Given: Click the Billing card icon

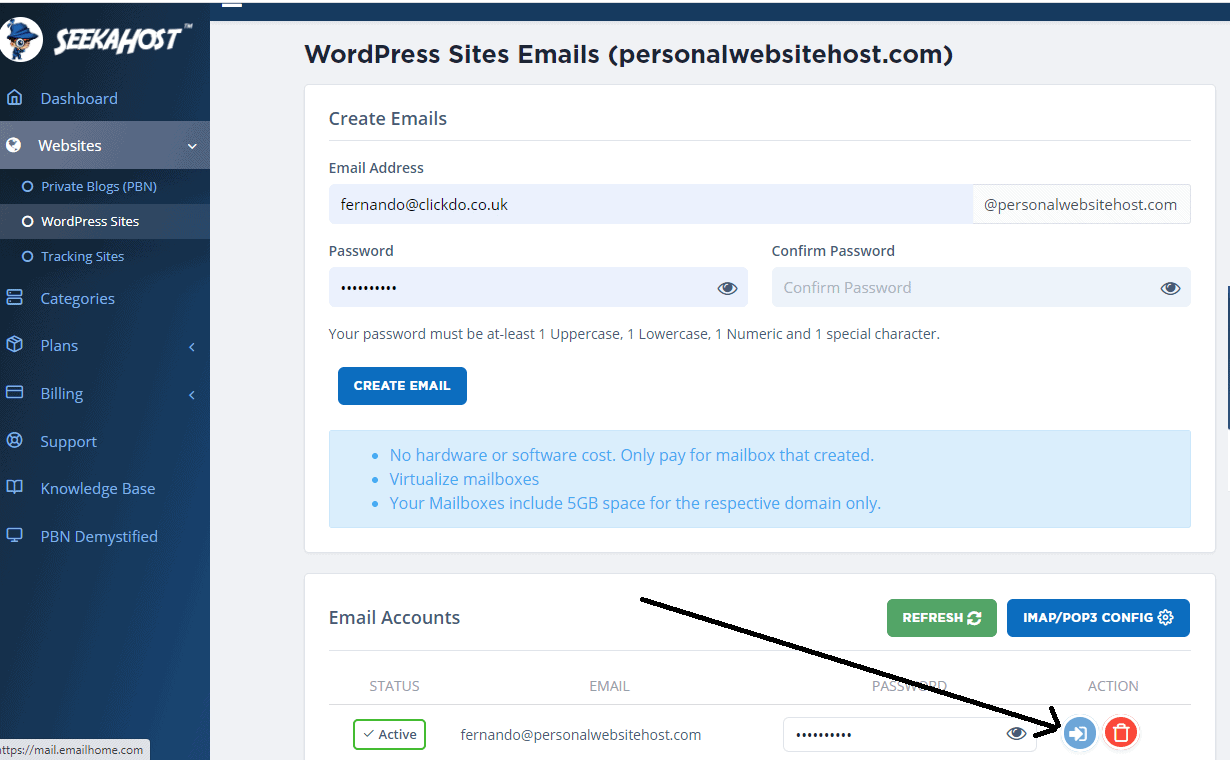Looking at the screenshot, I should pyautogui.click(x=14, y=393).
